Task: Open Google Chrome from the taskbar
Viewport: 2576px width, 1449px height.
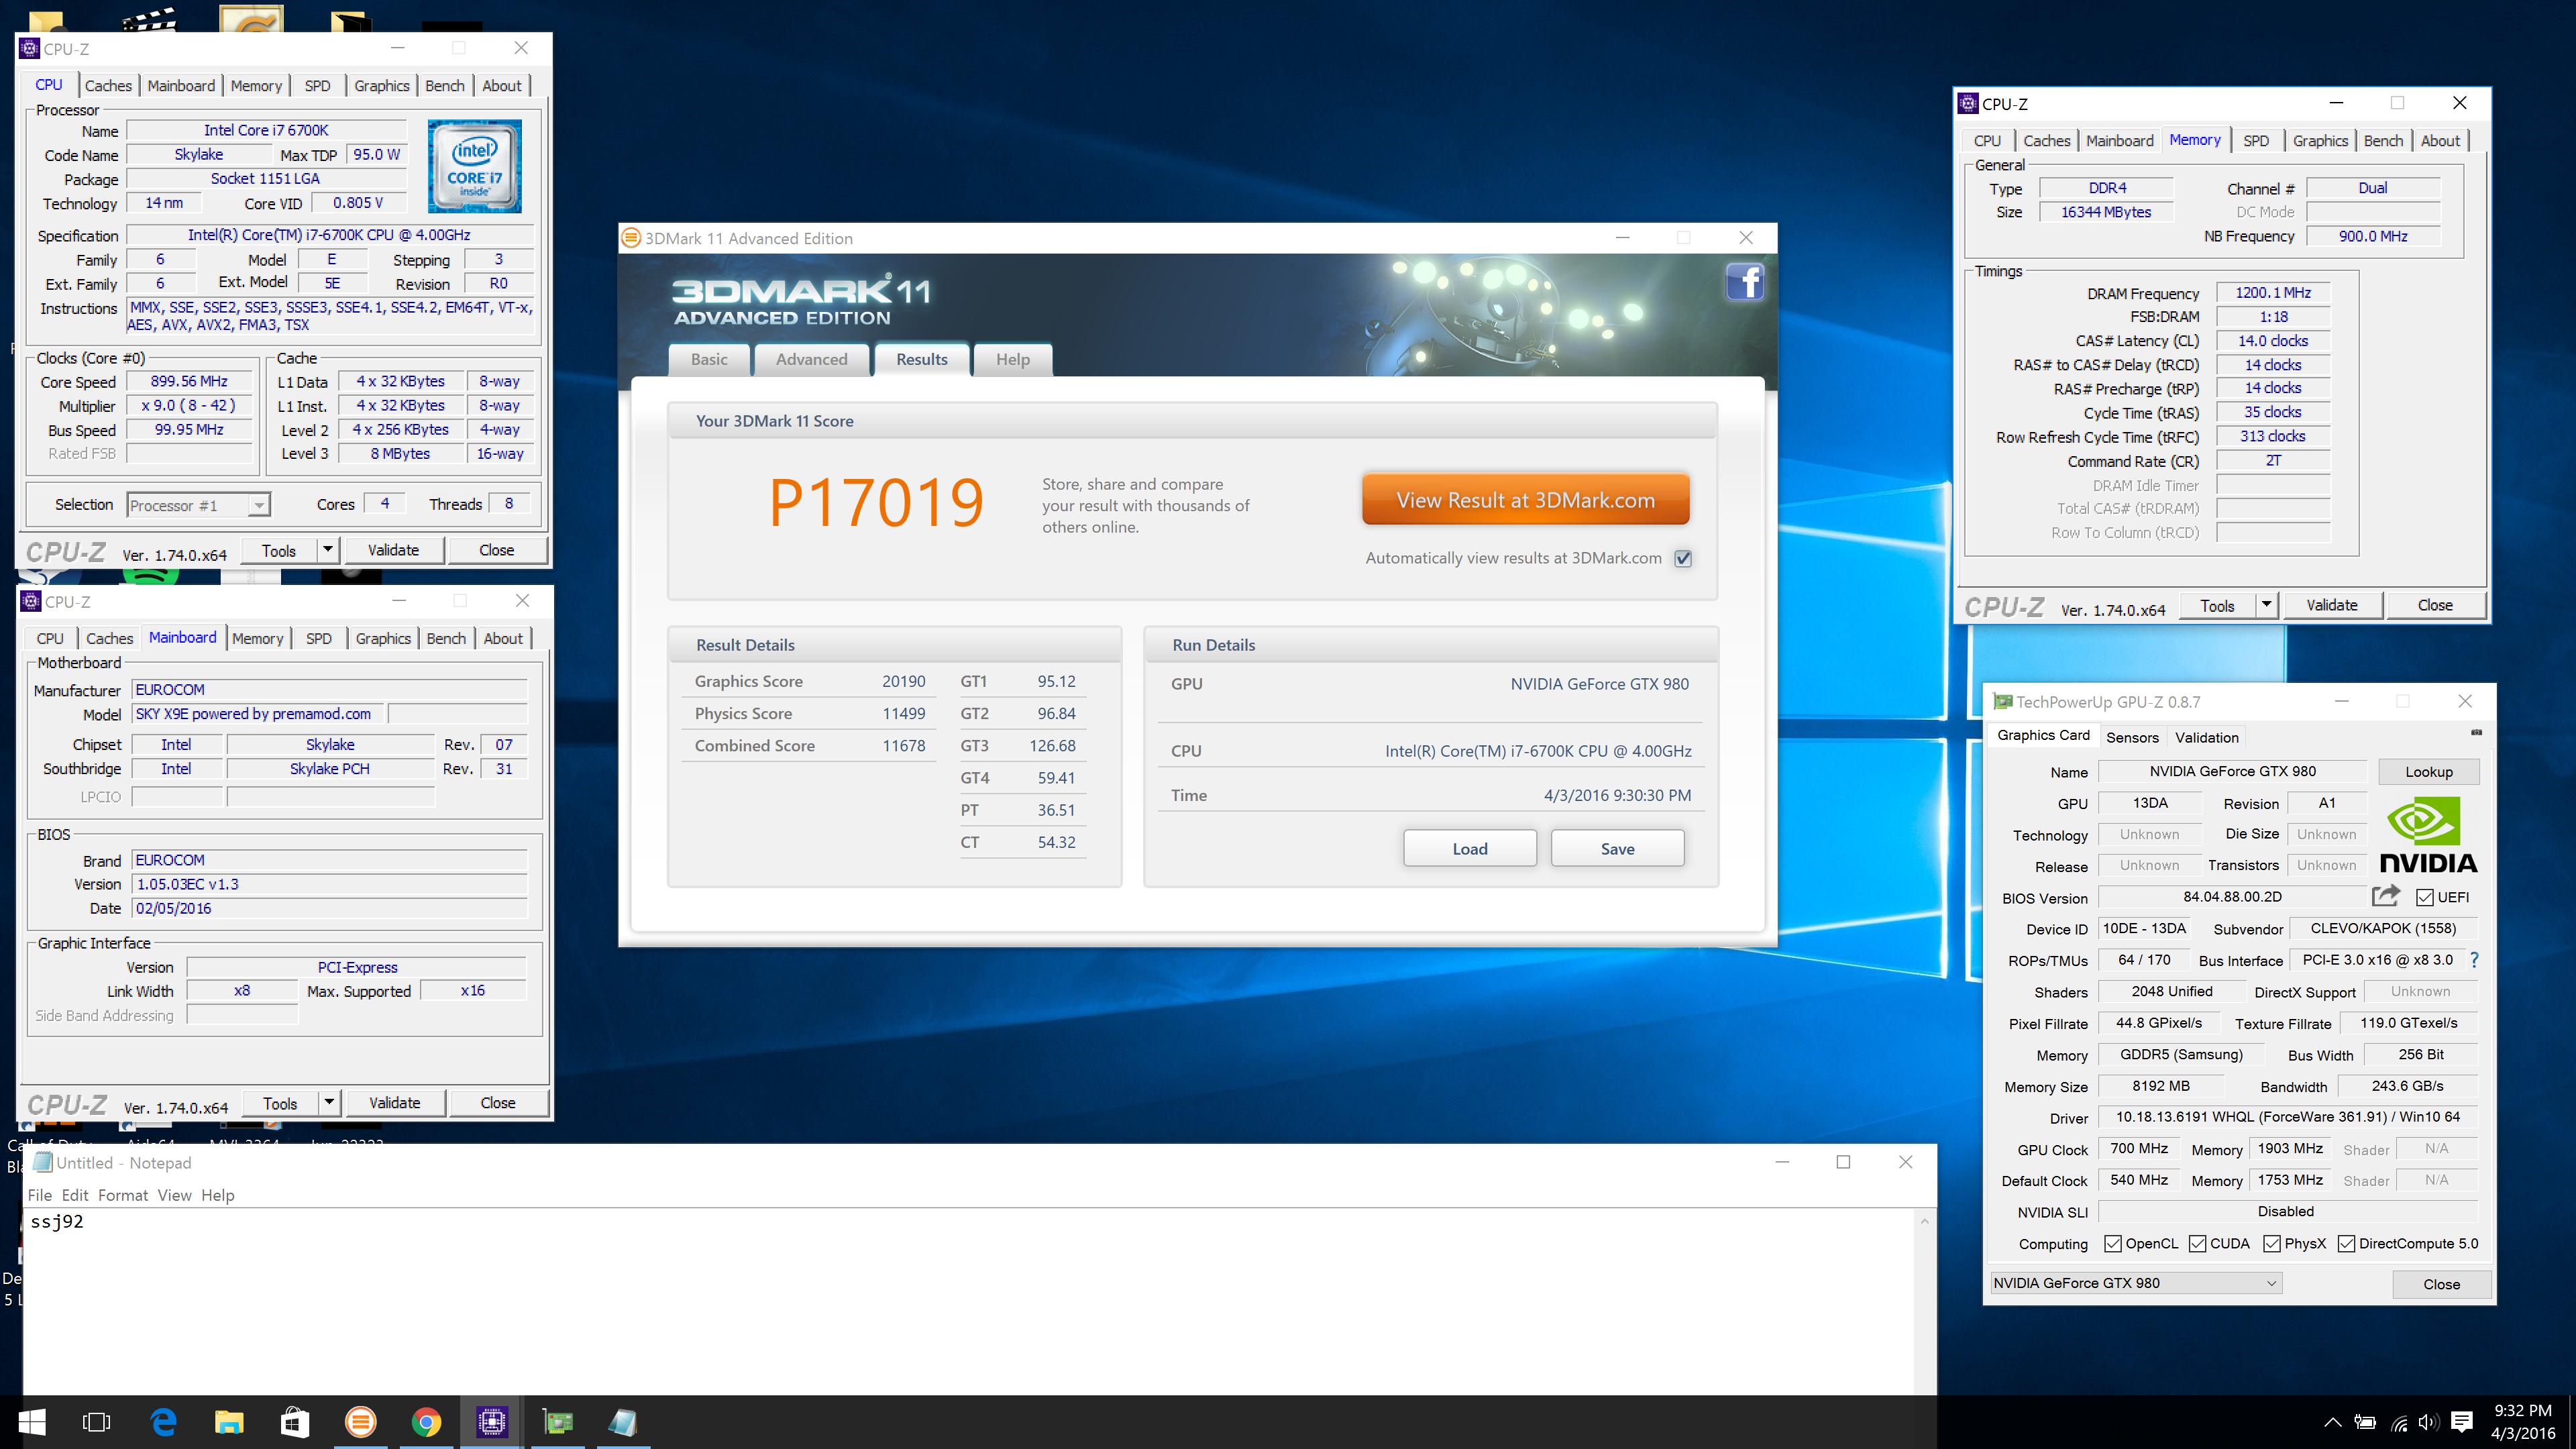Action: [426, 1422]
